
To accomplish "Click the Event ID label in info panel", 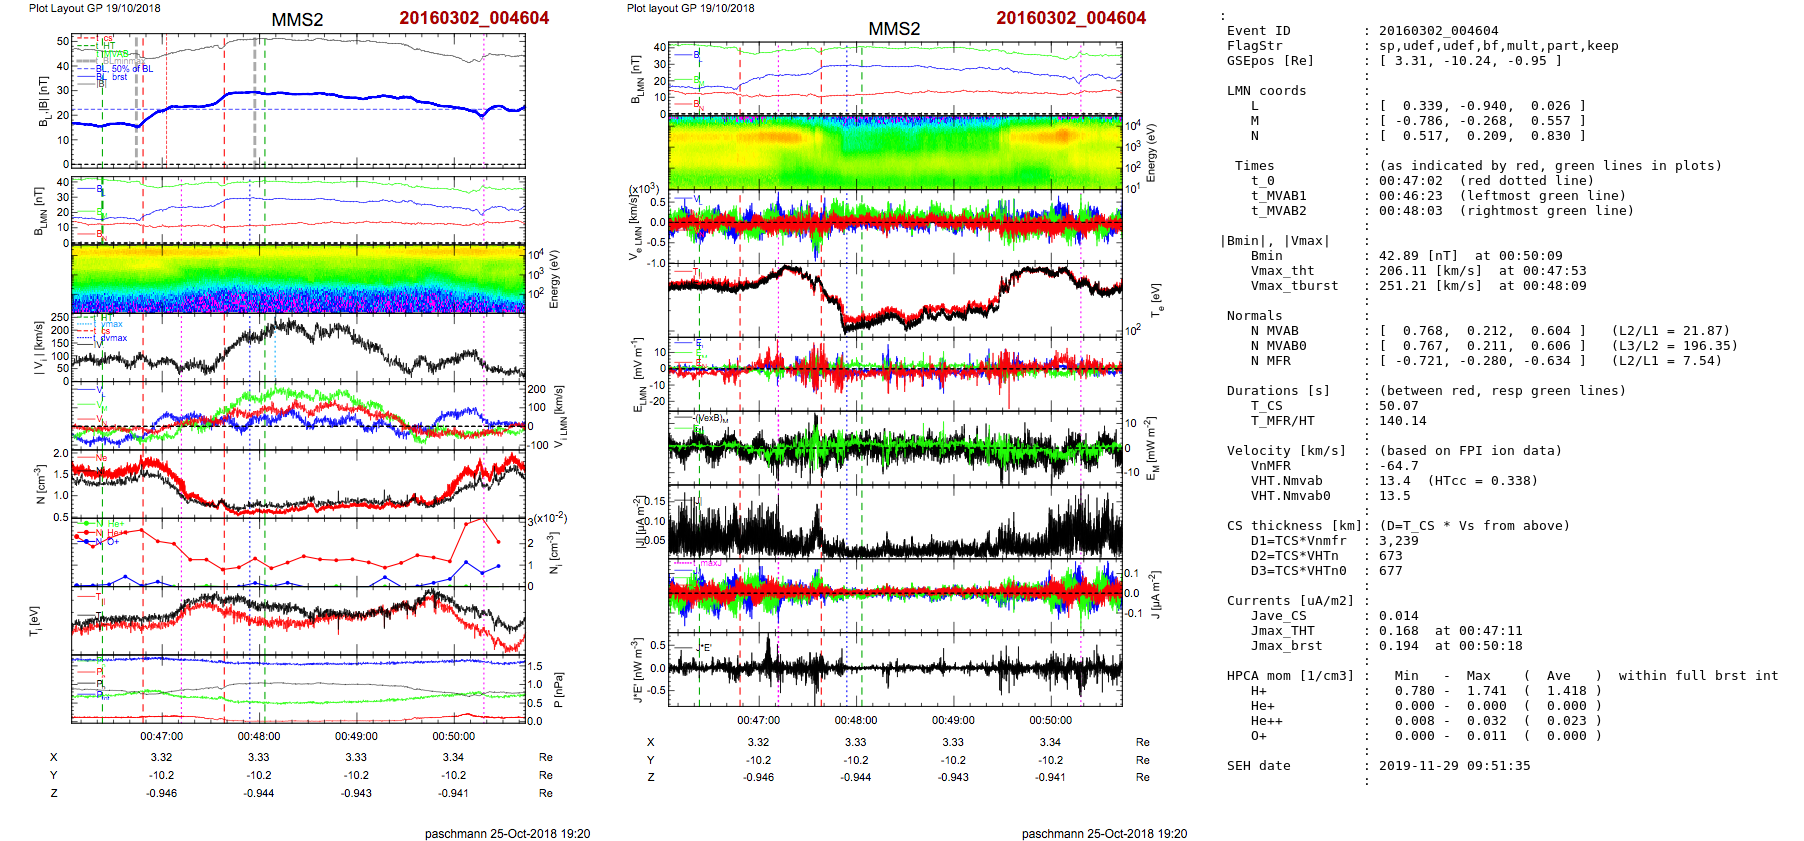I will (1258, 31).
